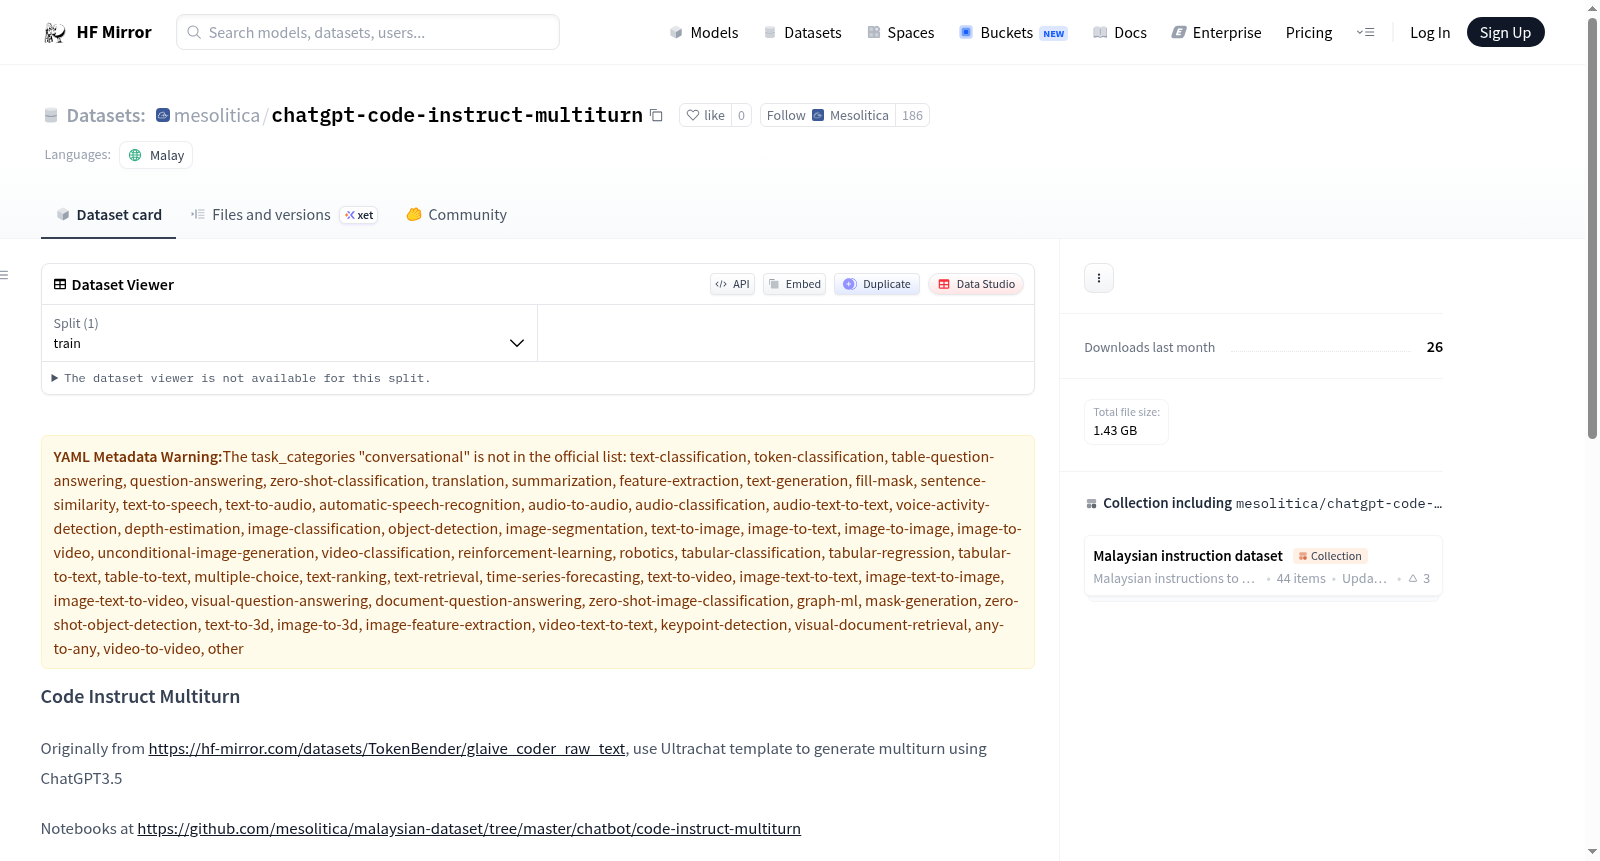This screenshot has height=861, width=1600.
Task: Click the 44 items text on collection
Action: point(1301,578)
